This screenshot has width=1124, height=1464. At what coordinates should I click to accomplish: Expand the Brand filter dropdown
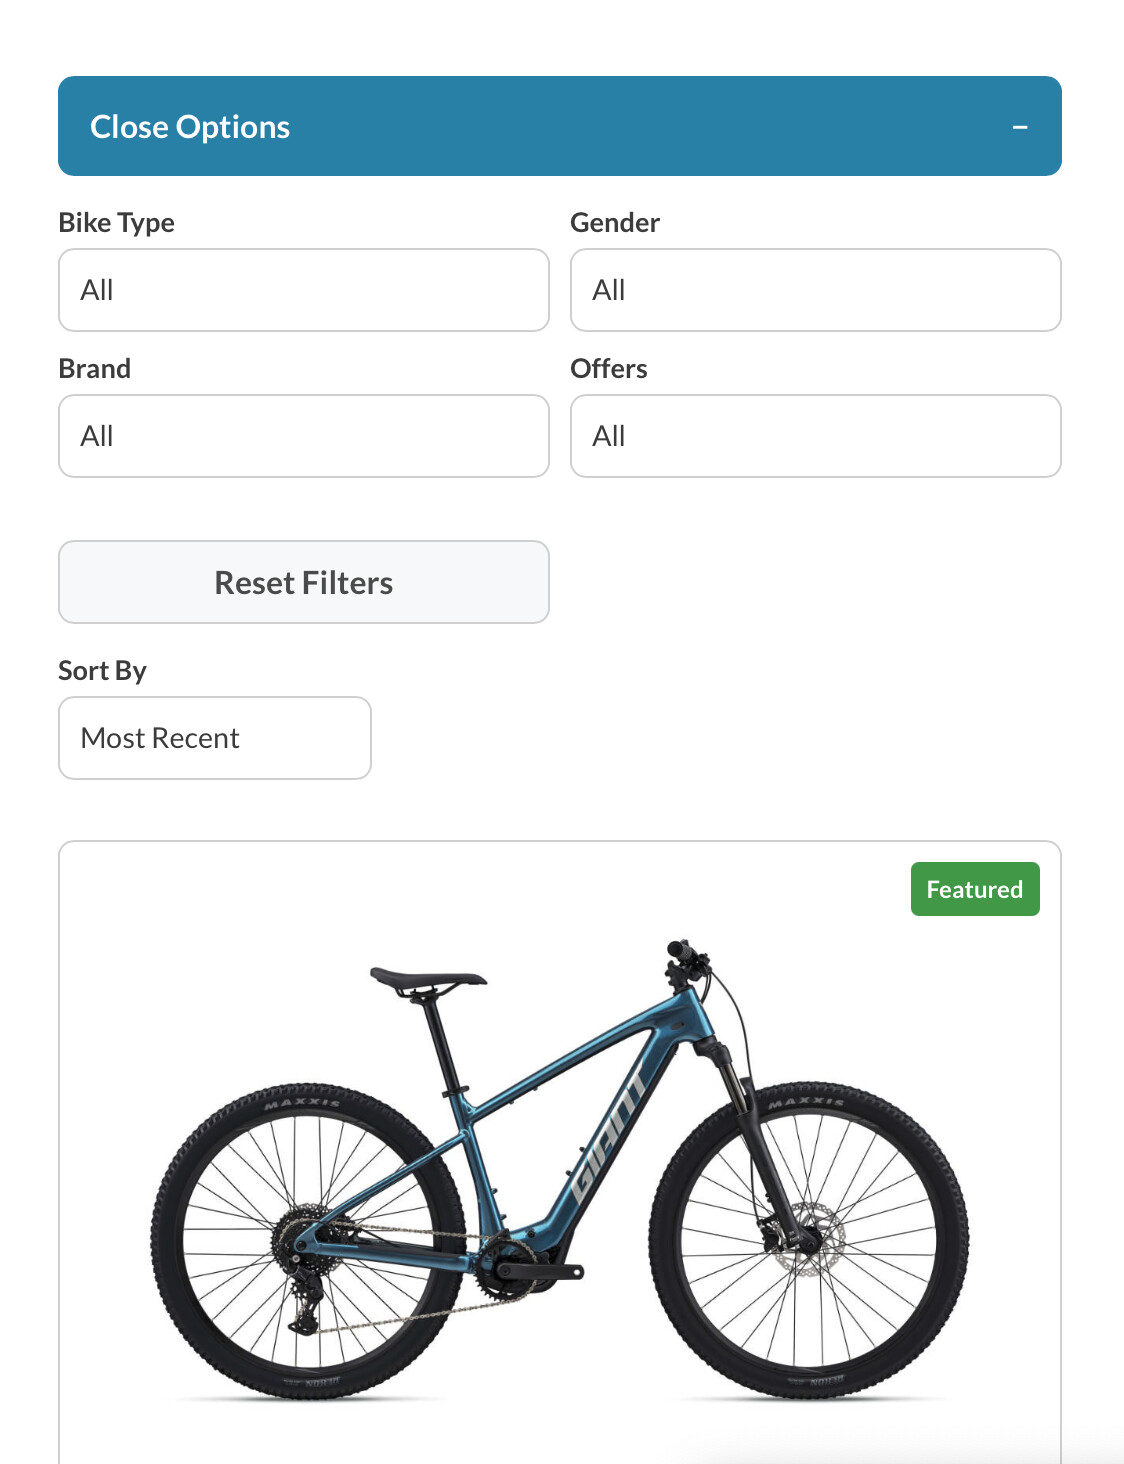pos(304,436)
